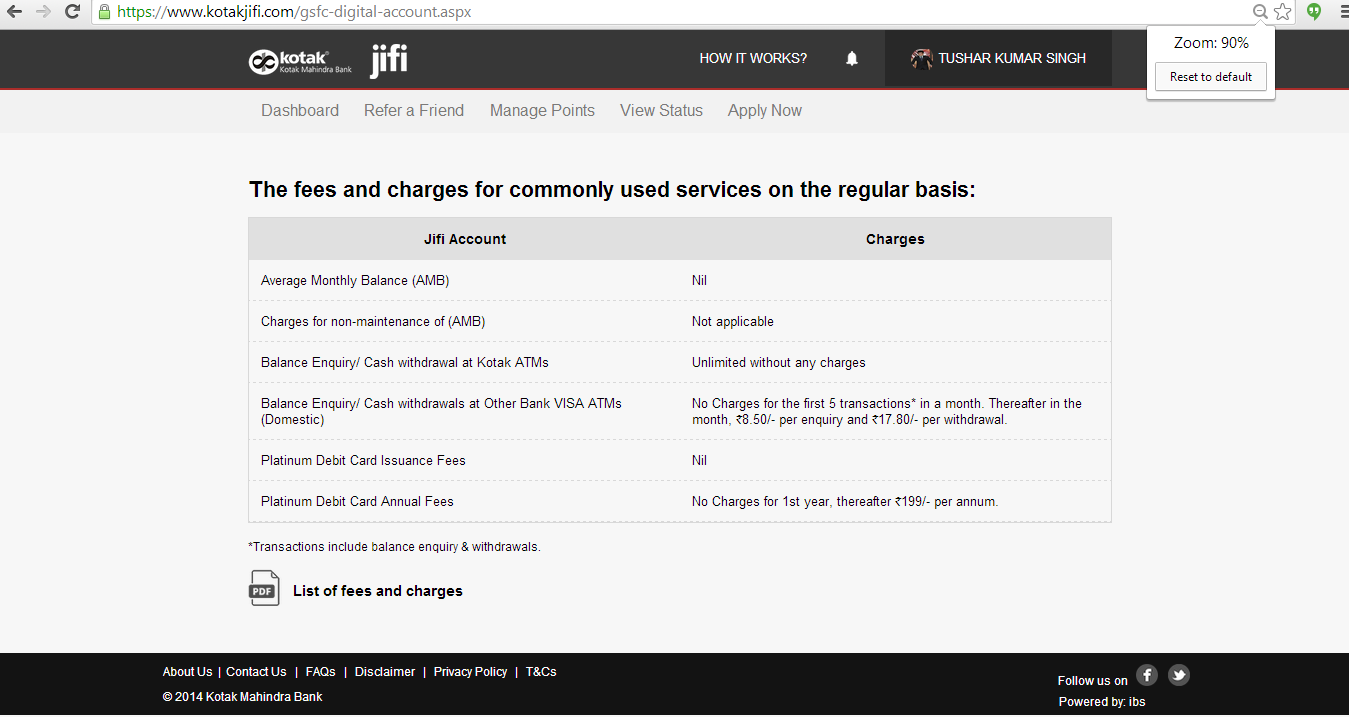Reload the page with refresh icon

pyautogui.click(x=72, y=12)
